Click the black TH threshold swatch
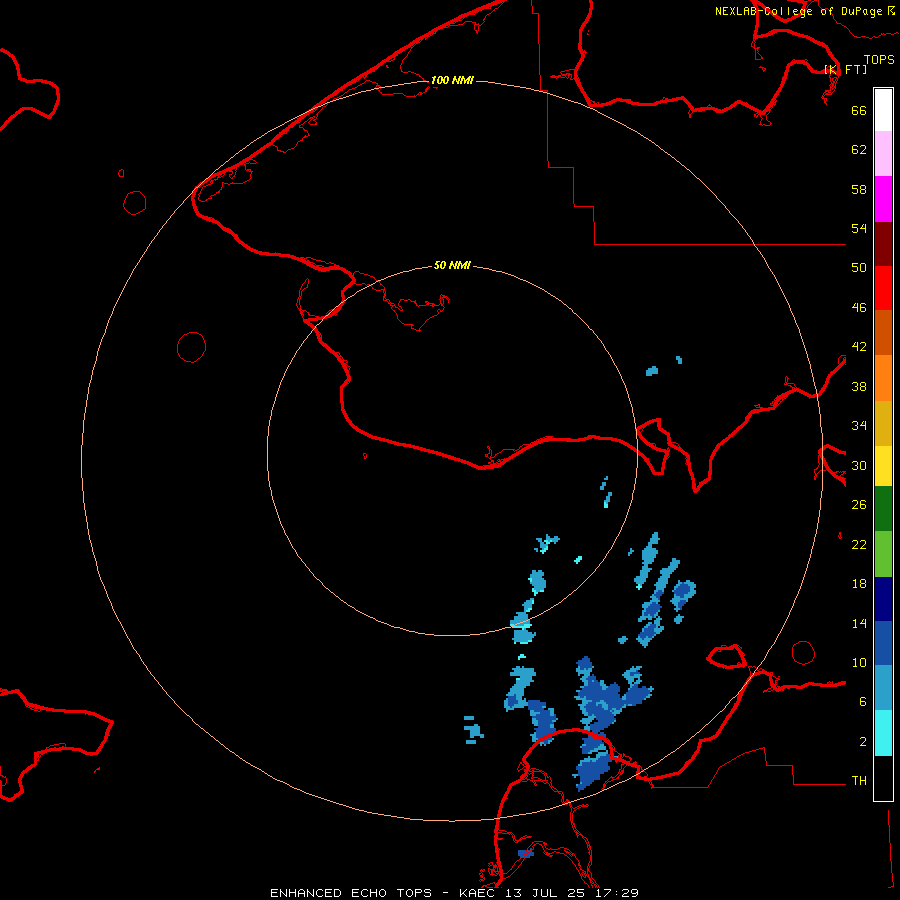The width and height of the screenshot is (900, 900). 883,778
